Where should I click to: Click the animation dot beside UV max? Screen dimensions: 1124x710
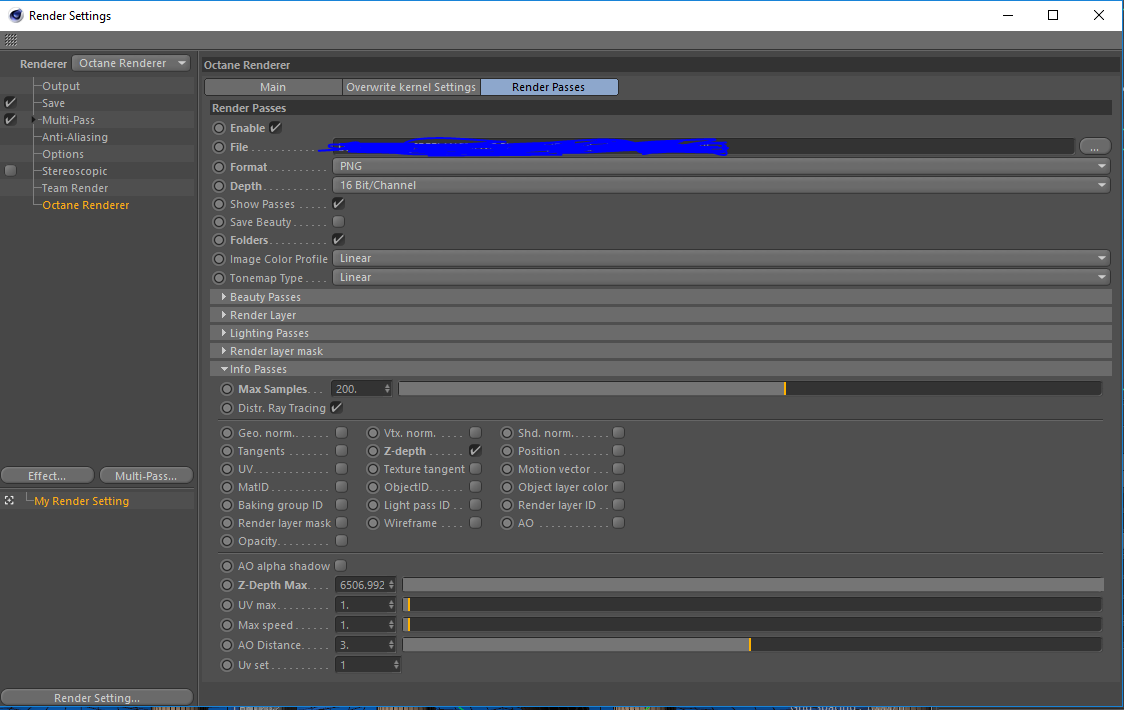tap(227, 605)
